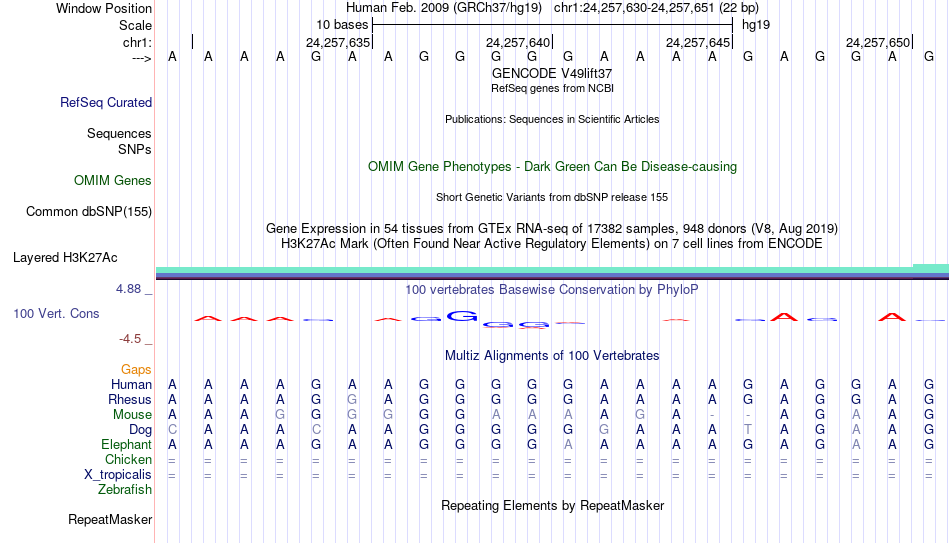Select the Chicken species row label
950x543 pixels.
click(x=128, y=460)
